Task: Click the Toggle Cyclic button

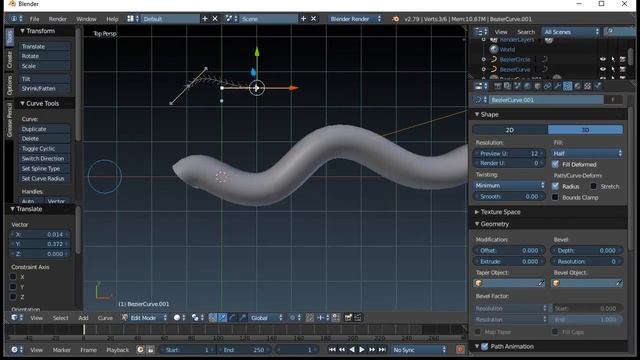Action: pyautogui.click(x=44, y=149)
